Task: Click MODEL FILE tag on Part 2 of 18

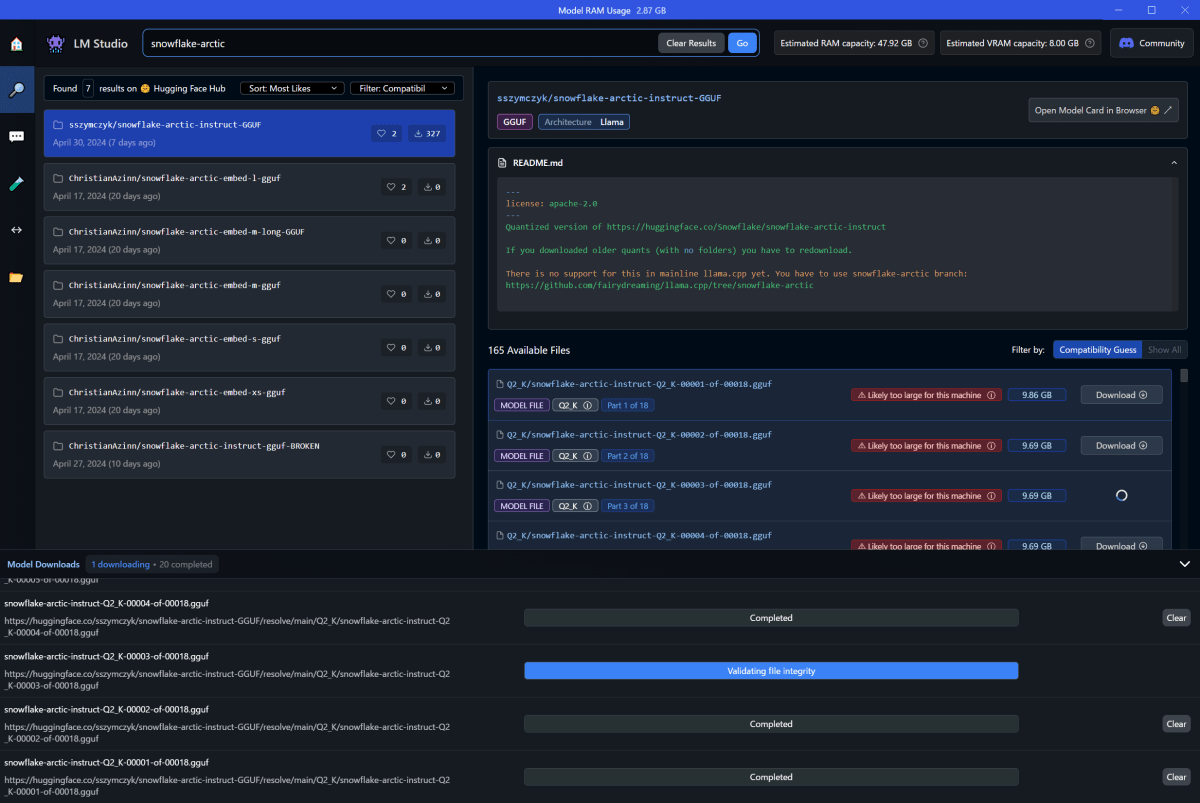Action: click(x=521, y=456)
